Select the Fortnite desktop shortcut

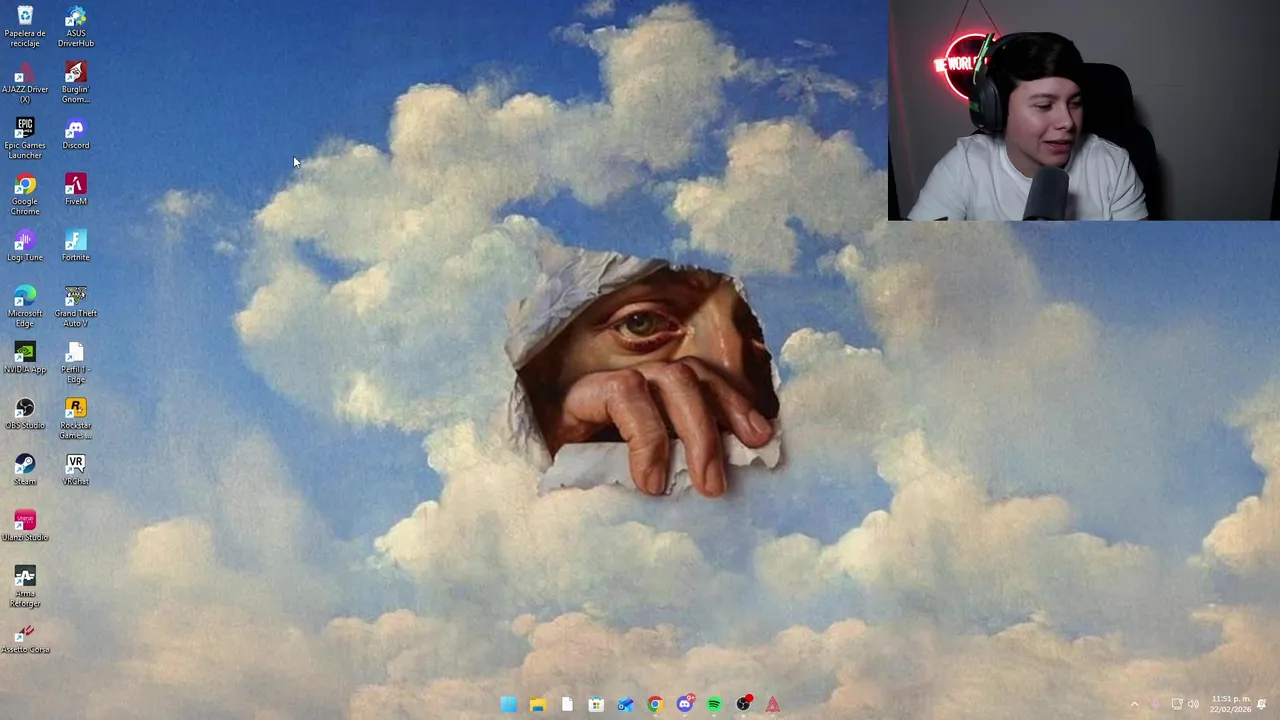75,247
